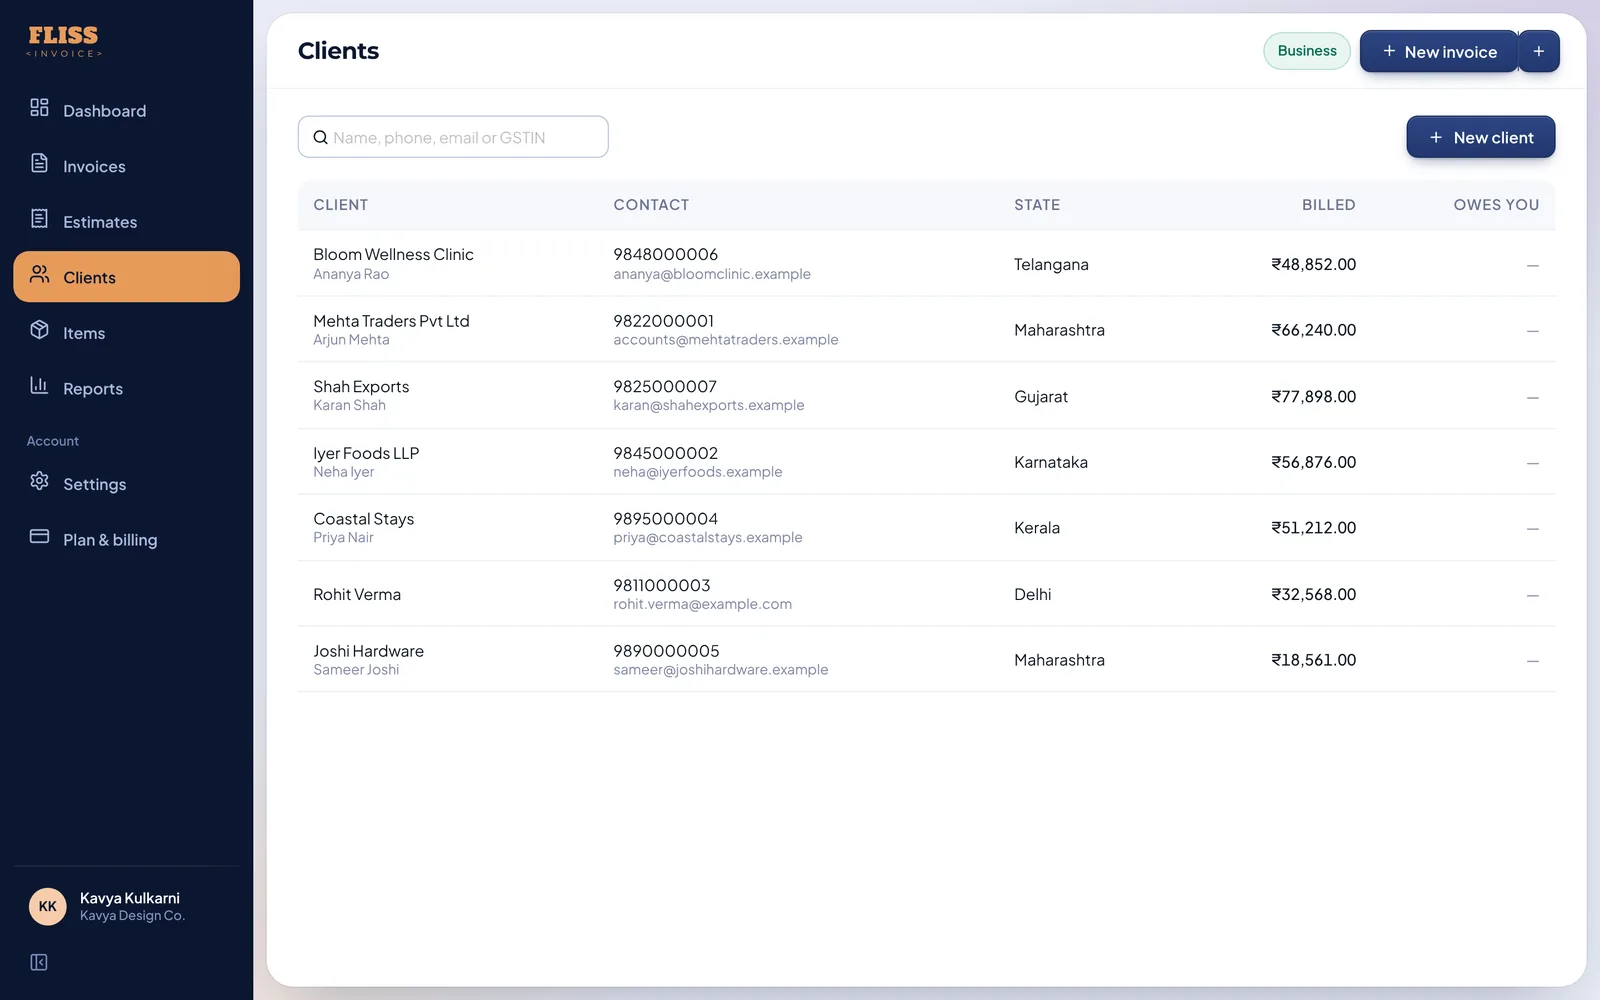Click email ananya@bloomclinic.example
This screenshot has height=1000, width=1600.
pos(712,274)
